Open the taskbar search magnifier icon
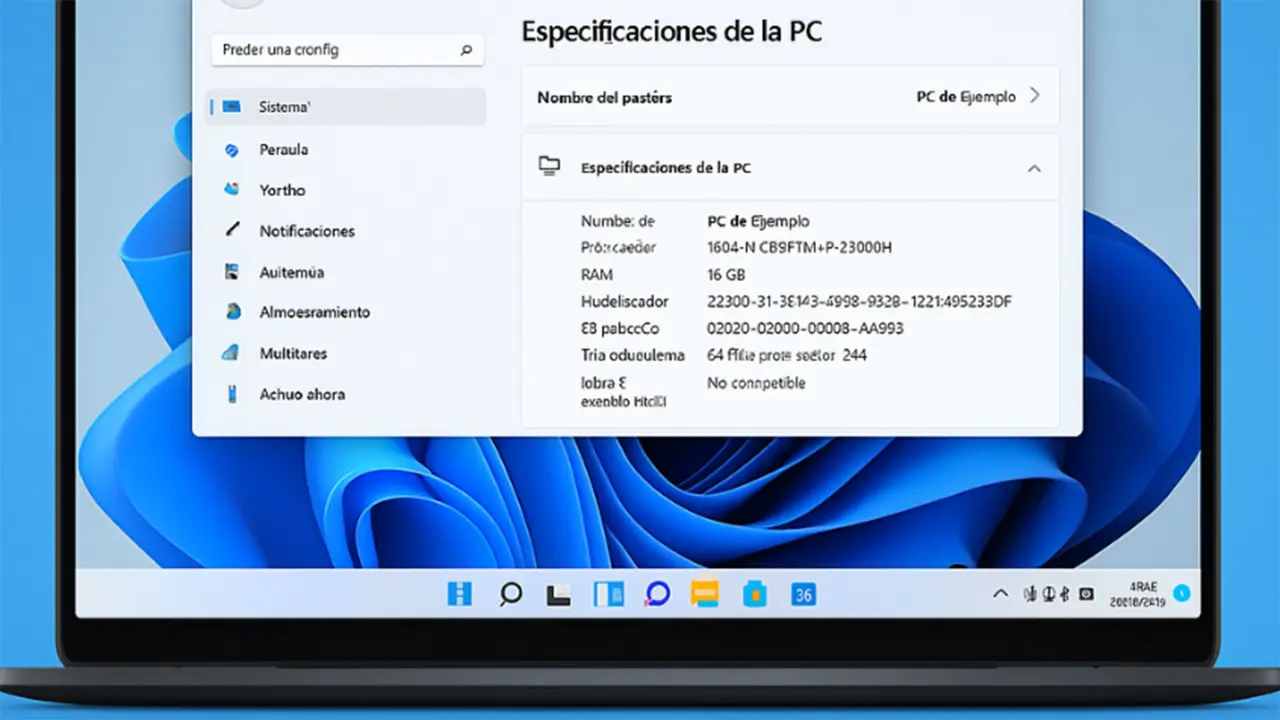Viewport: 1280px width, 720px height. (511, 594)
